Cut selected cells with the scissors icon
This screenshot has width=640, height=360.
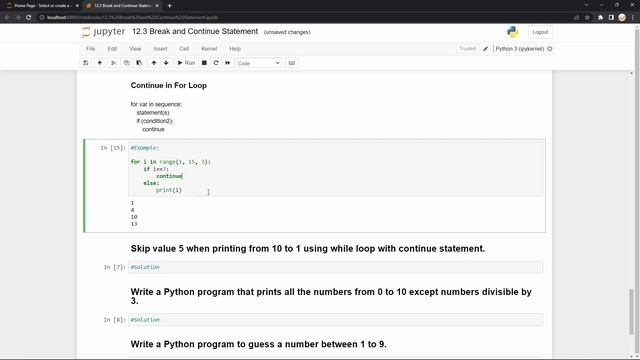pyautogui.click(x=114, y=63)
